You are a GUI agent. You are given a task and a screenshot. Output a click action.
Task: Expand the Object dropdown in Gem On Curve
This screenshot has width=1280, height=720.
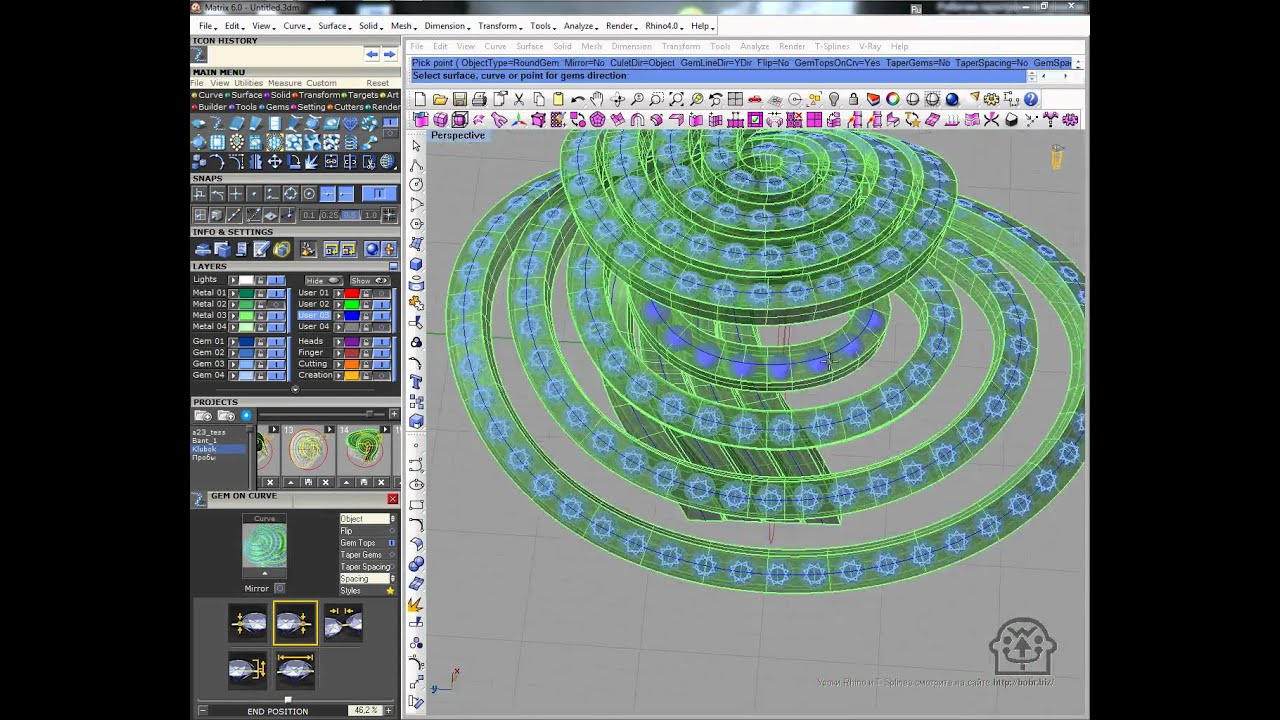pos(392,519)
